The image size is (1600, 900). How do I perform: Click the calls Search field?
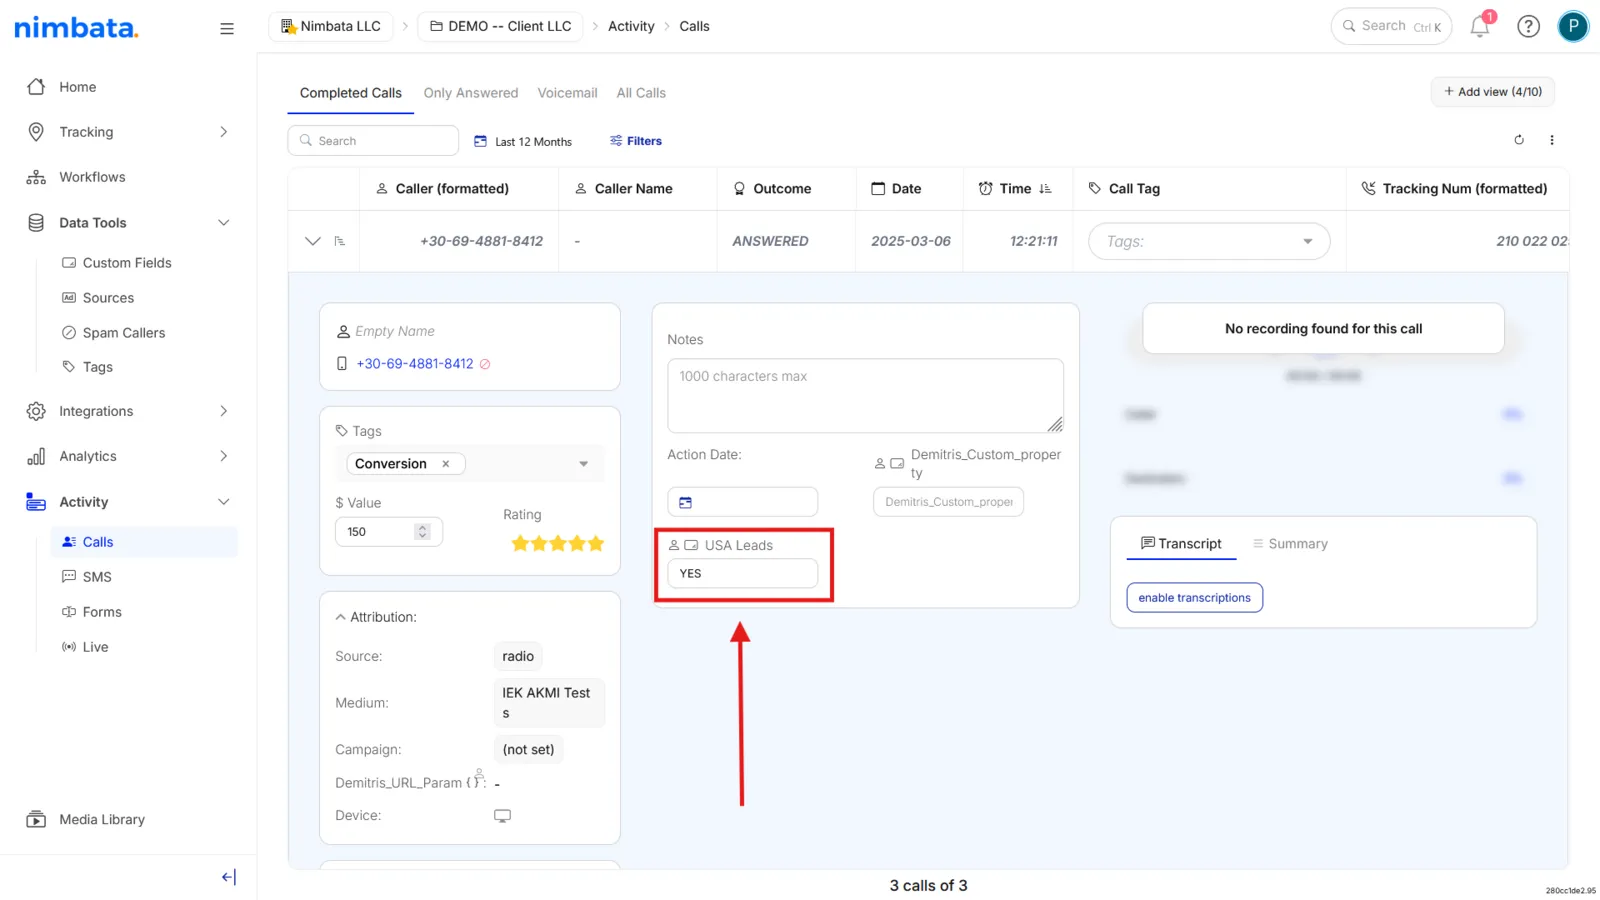tap(373, 141)
